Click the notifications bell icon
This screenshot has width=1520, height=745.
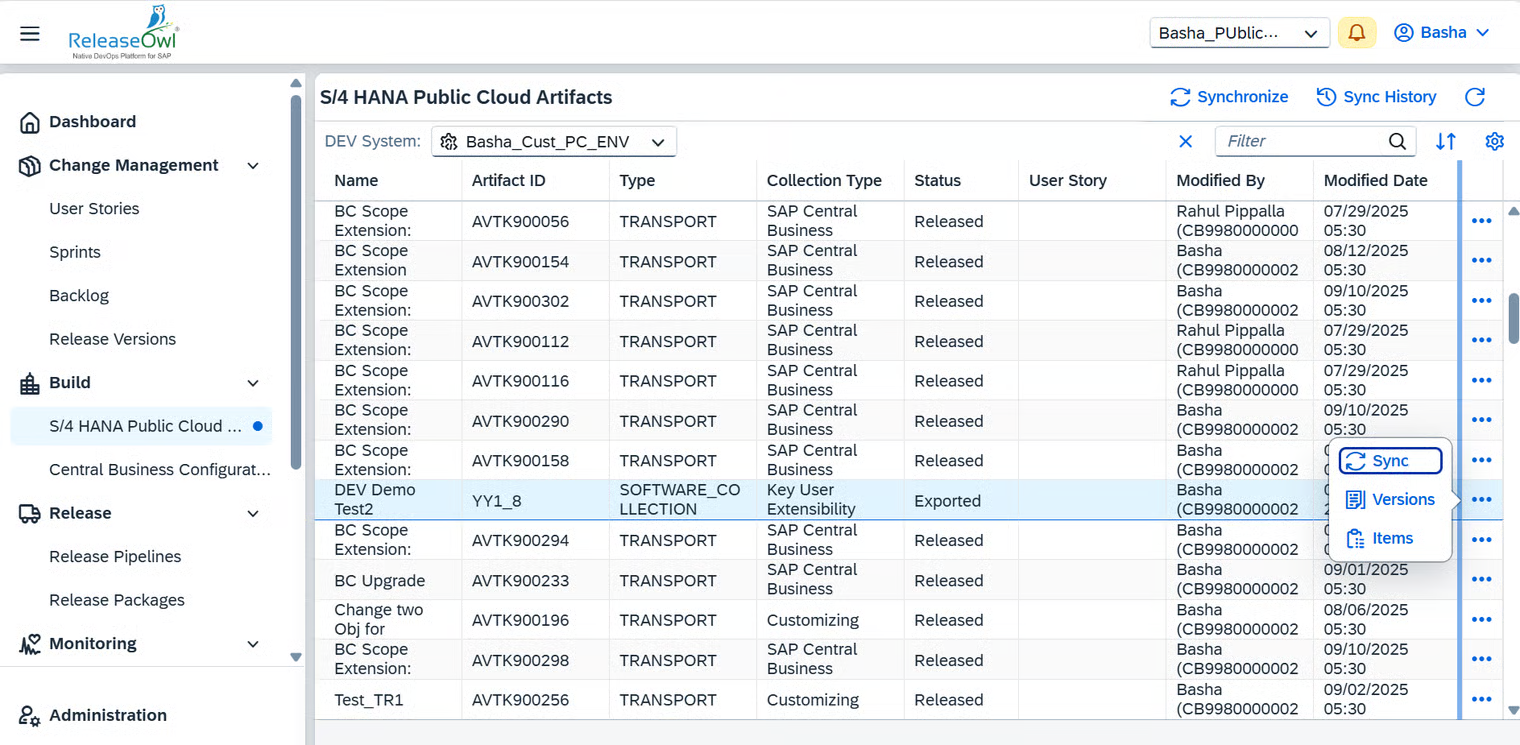[1356, 33]
